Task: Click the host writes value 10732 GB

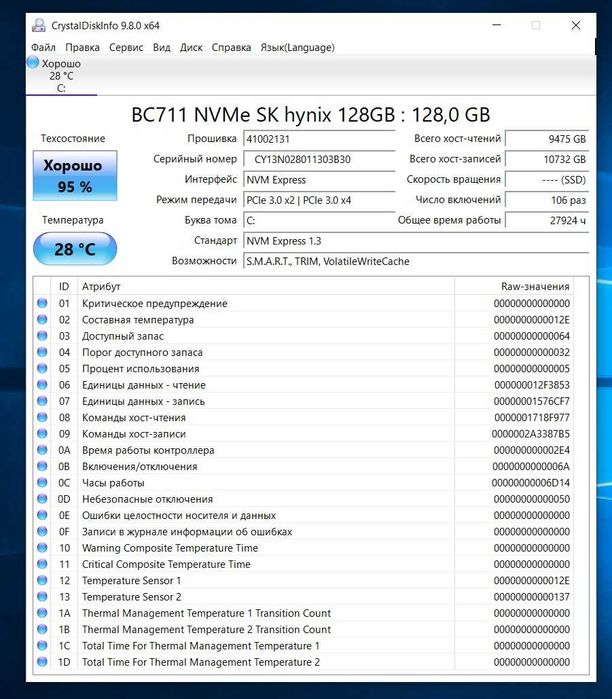Action: coord(546,159)
